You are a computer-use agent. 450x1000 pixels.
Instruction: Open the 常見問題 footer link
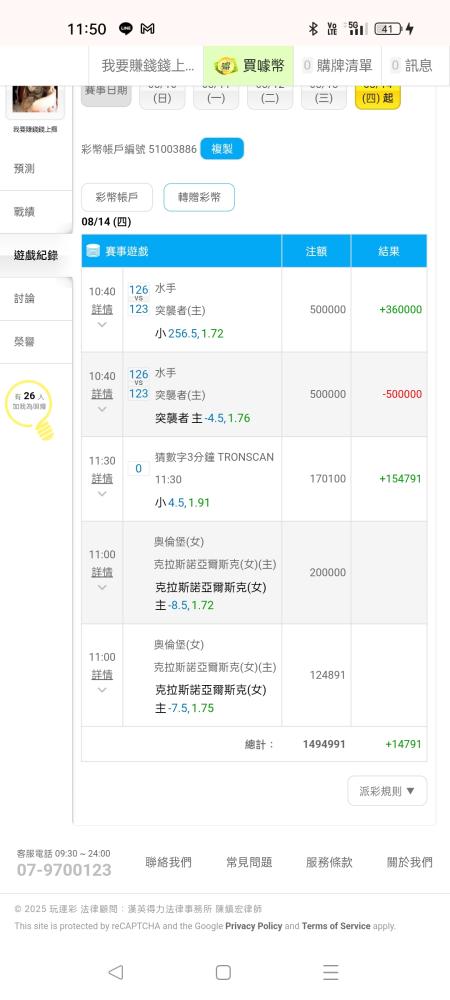(249, 862)
